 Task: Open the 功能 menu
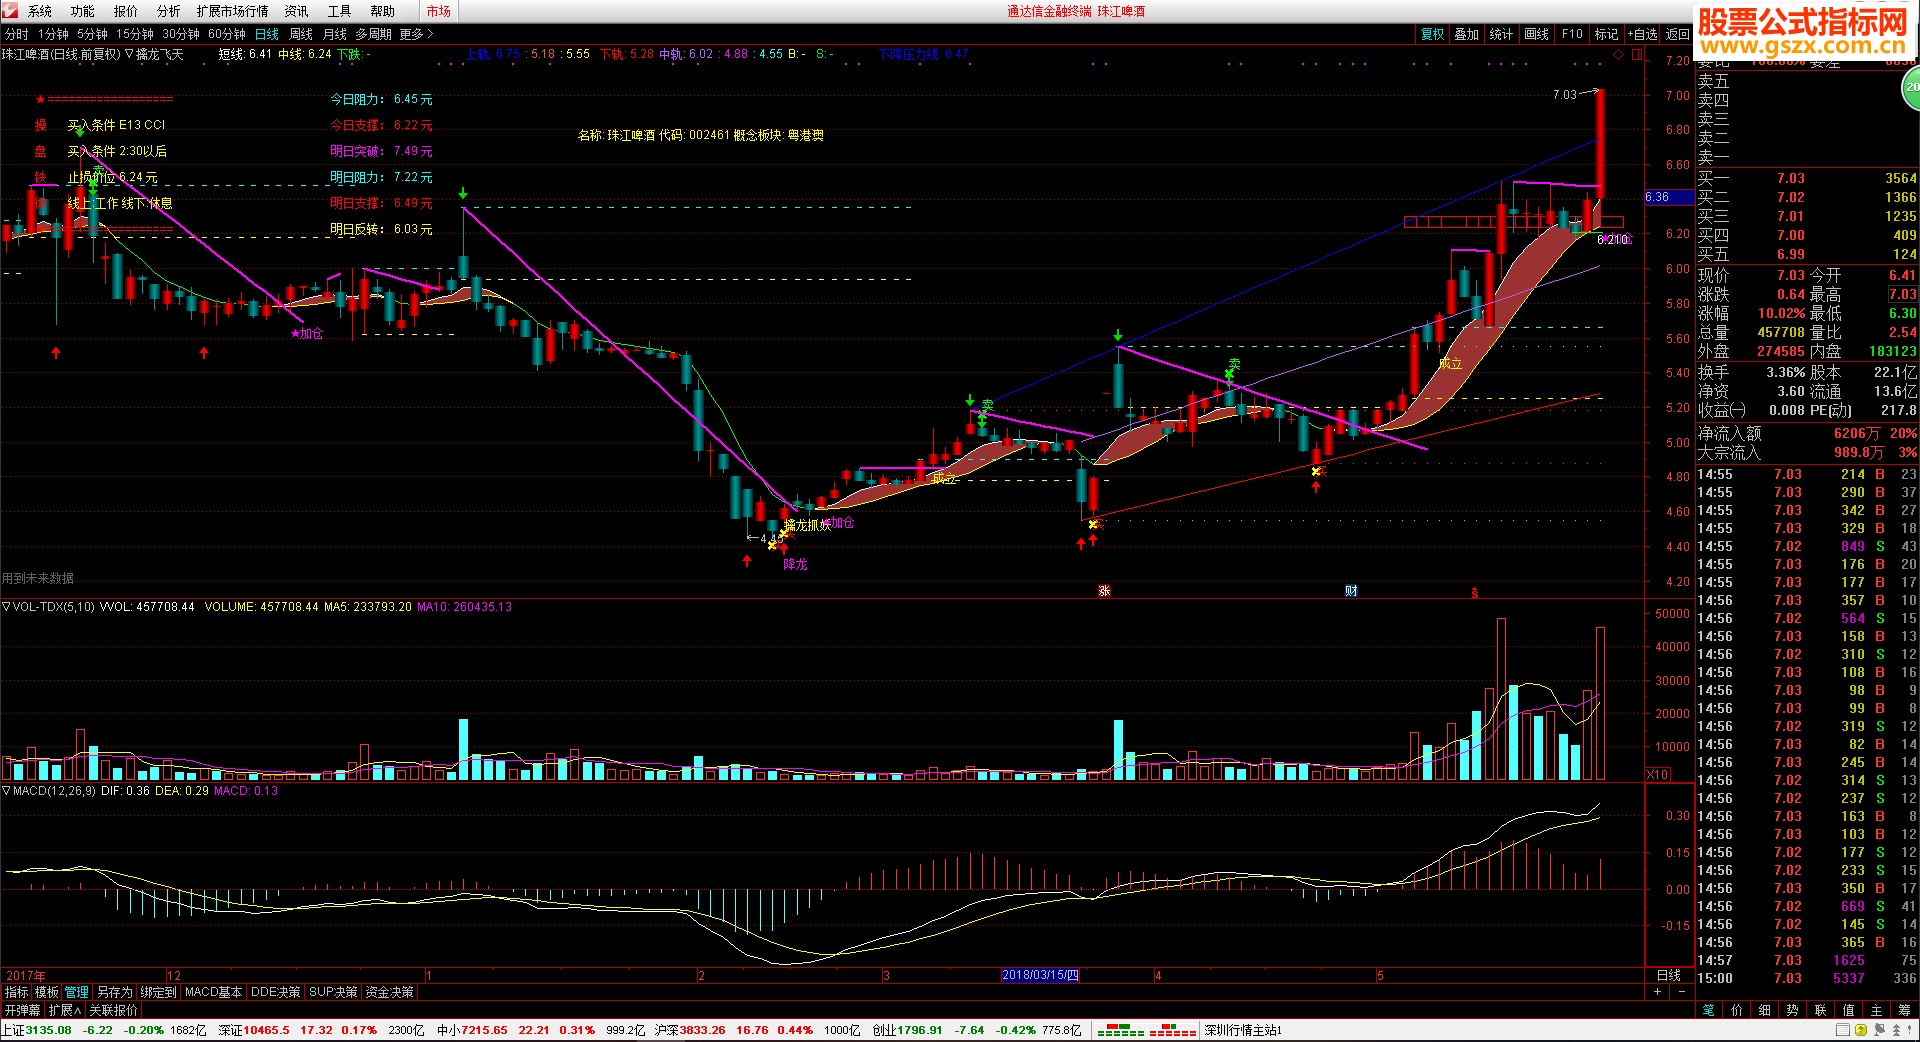(83, 11)
